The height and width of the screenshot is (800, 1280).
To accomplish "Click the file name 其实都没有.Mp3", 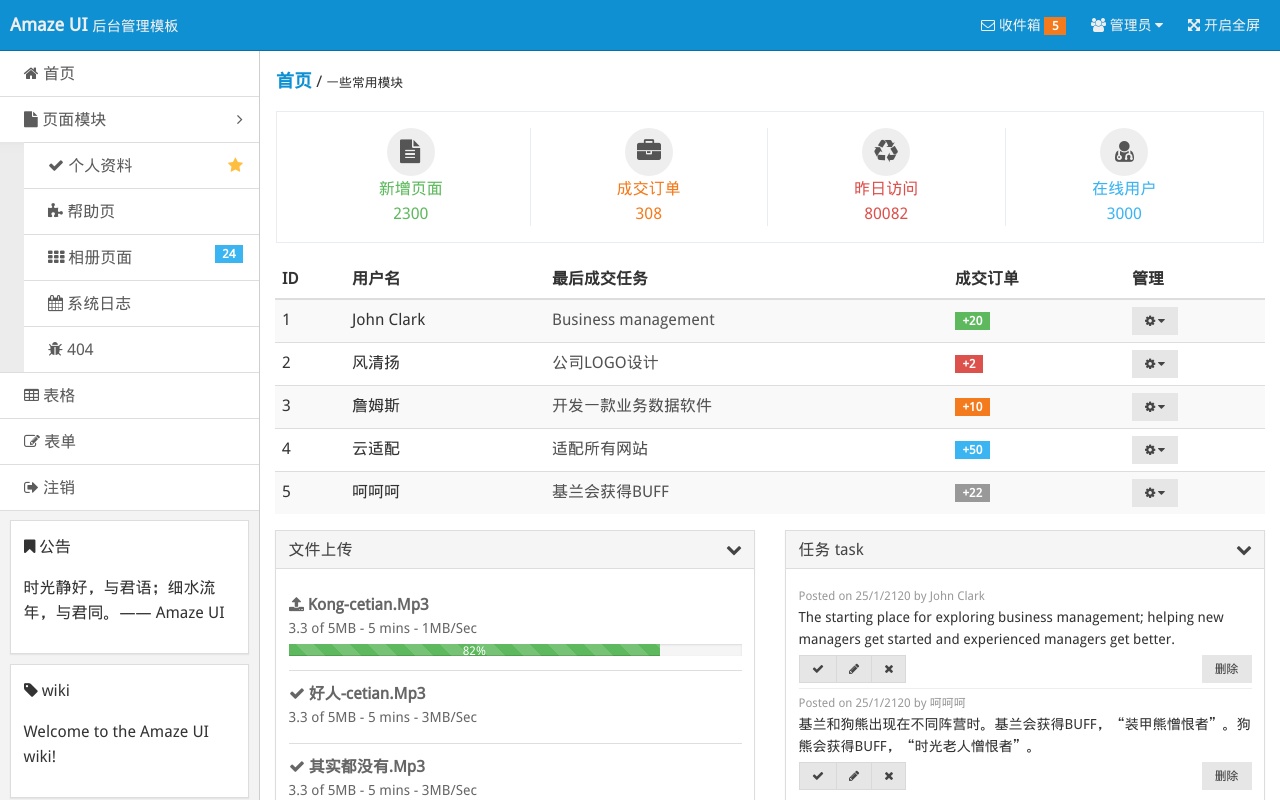I will coord(367,766).
